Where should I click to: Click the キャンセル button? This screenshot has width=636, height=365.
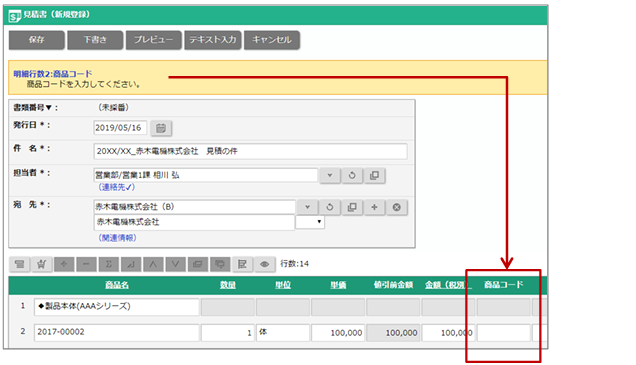click(x=272, y=40)
